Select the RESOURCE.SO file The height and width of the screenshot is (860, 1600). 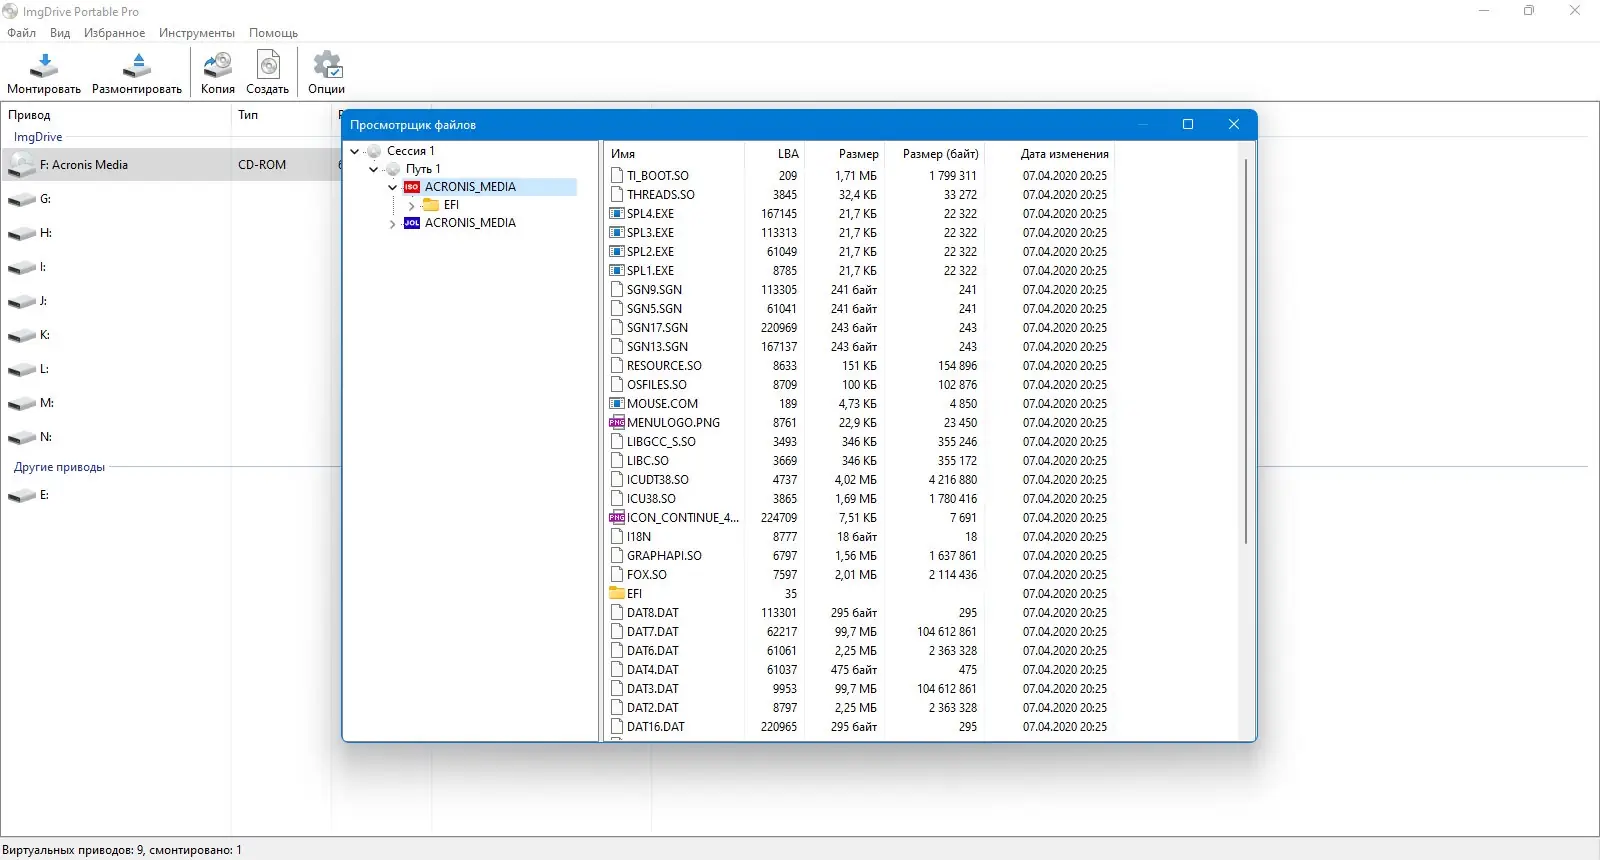[x=664, y=366]
